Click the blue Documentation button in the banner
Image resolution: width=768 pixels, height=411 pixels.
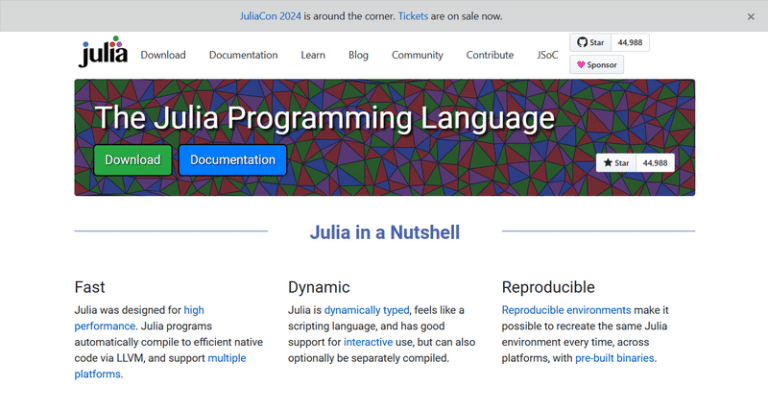tap(233, 160)
